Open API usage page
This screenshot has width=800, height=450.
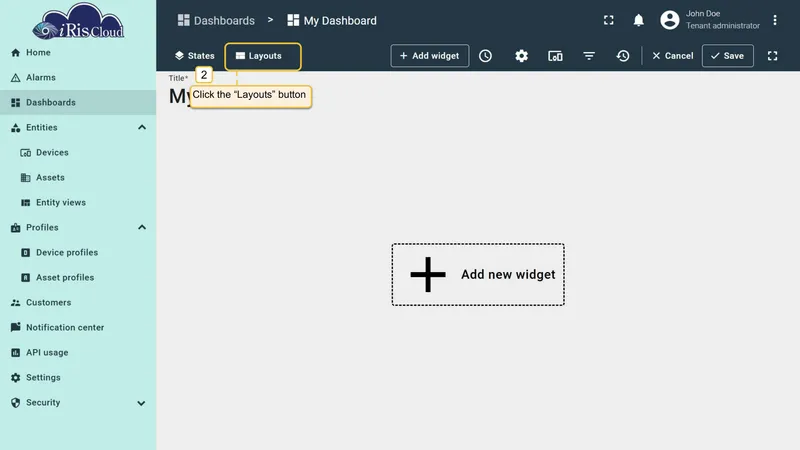click(x=78, y=353)
